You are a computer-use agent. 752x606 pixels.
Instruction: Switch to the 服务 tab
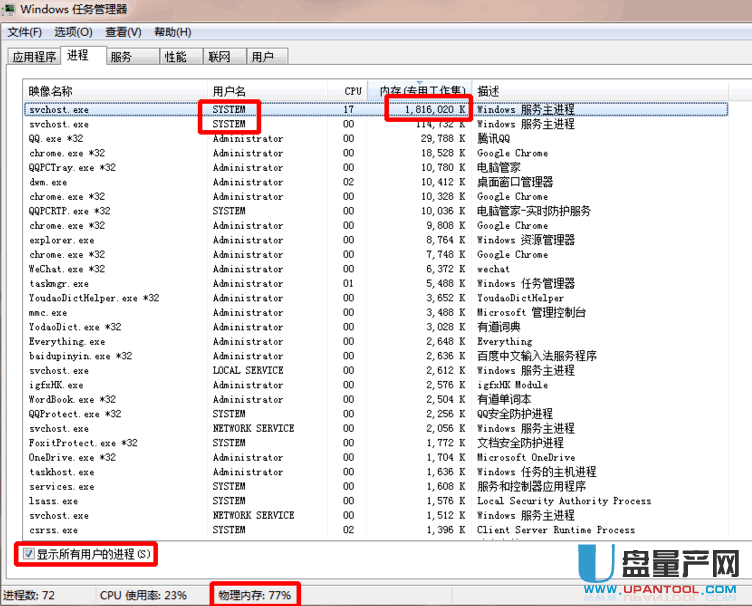tap(132, 57)
